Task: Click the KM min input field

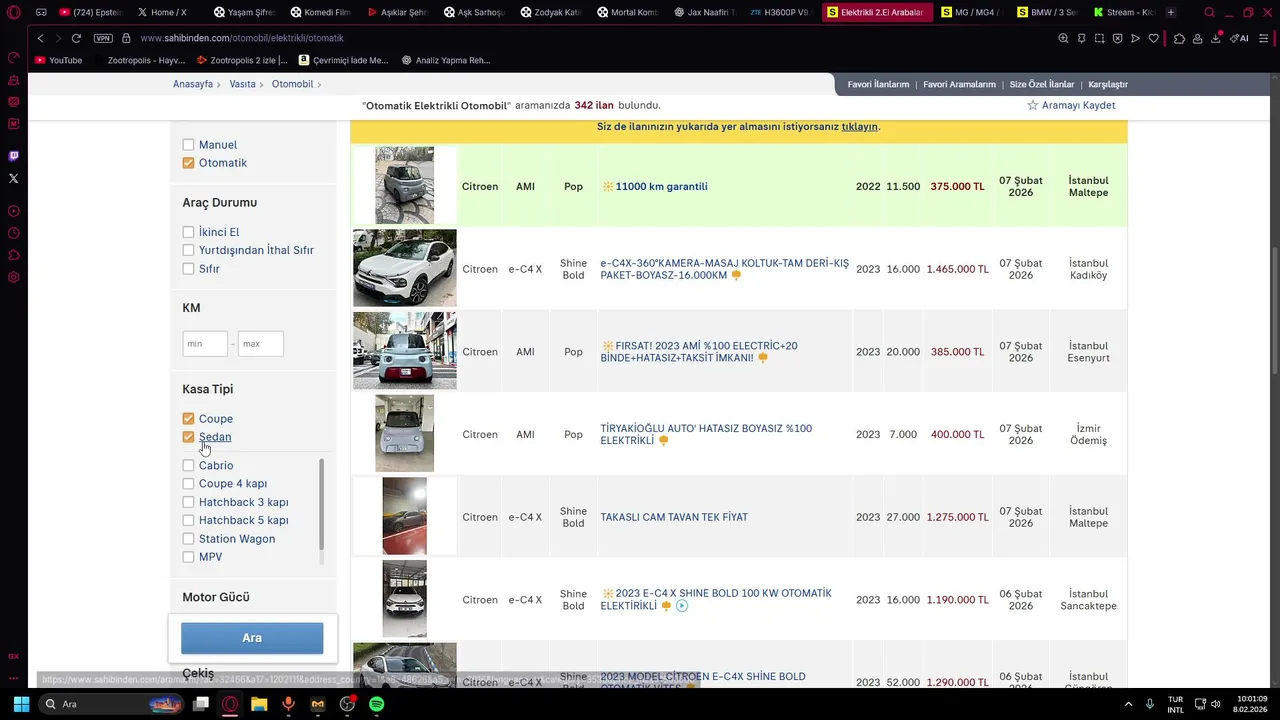Action: pos(205,344)
